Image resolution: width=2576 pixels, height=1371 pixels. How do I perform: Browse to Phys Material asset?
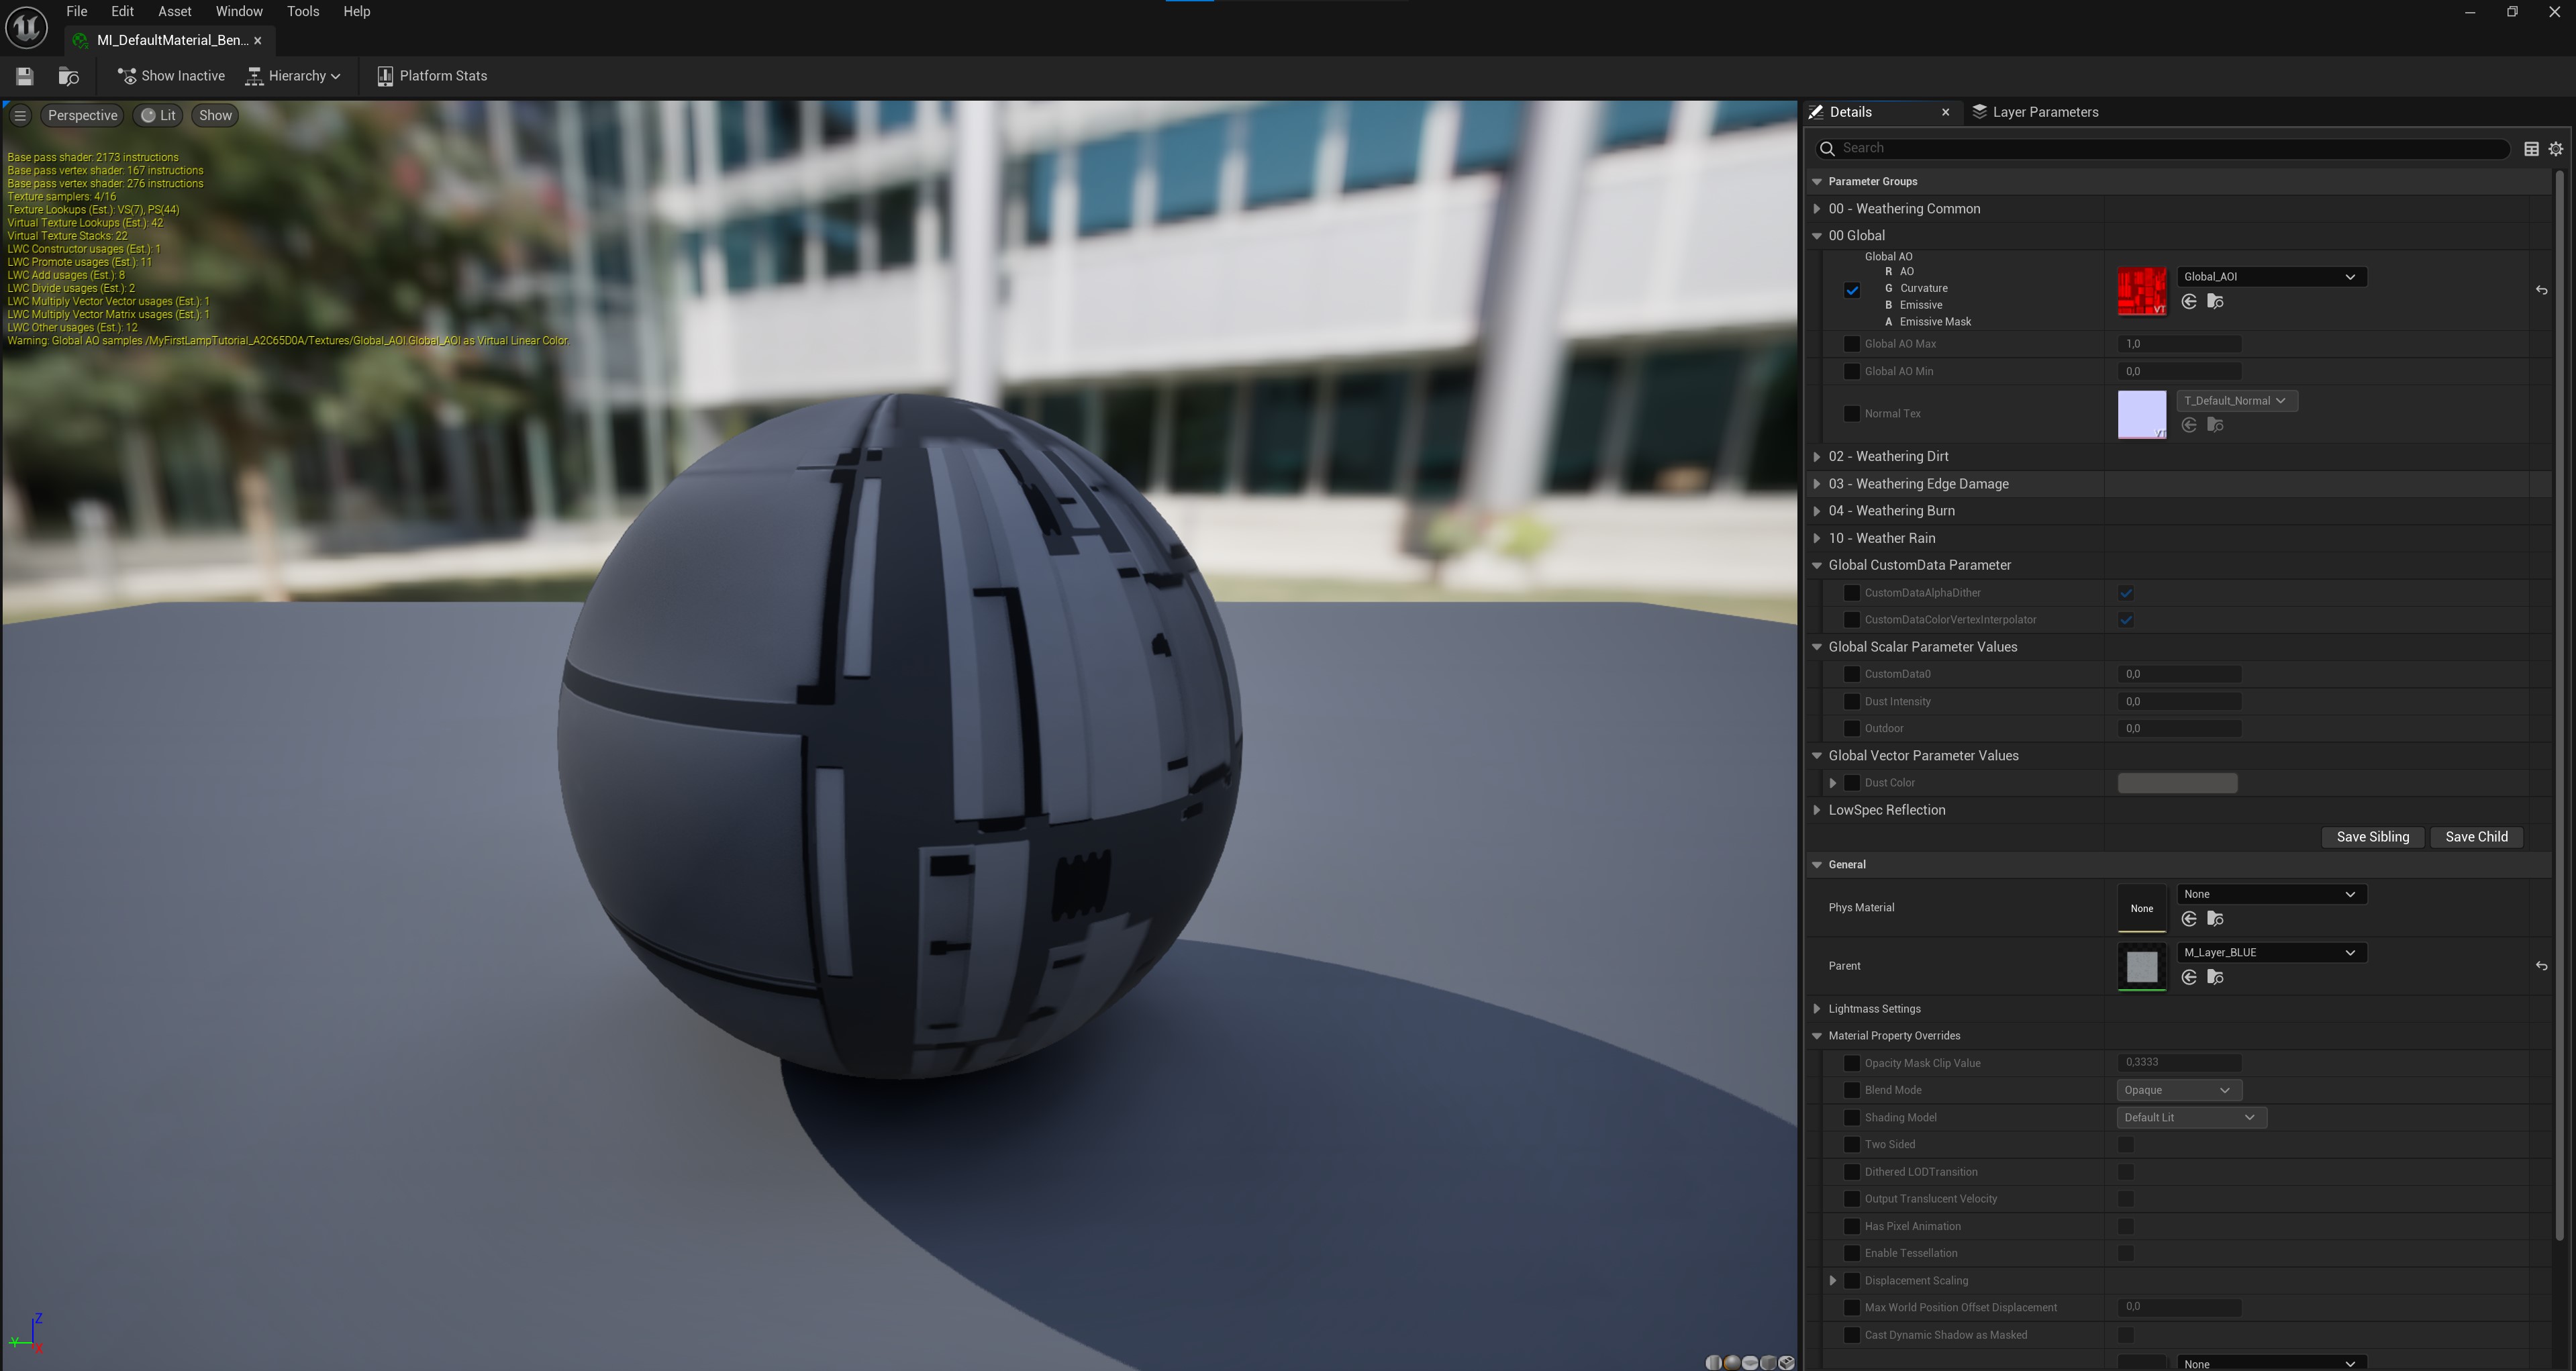coord(2215,919)
